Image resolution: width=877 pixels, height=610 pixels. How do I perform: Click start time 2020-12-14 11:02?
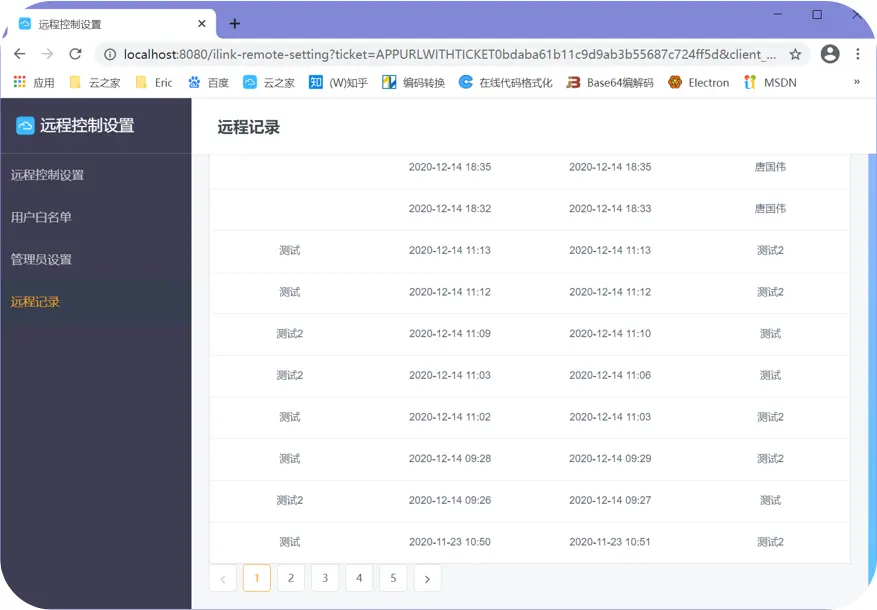click(x=450, y=417)
